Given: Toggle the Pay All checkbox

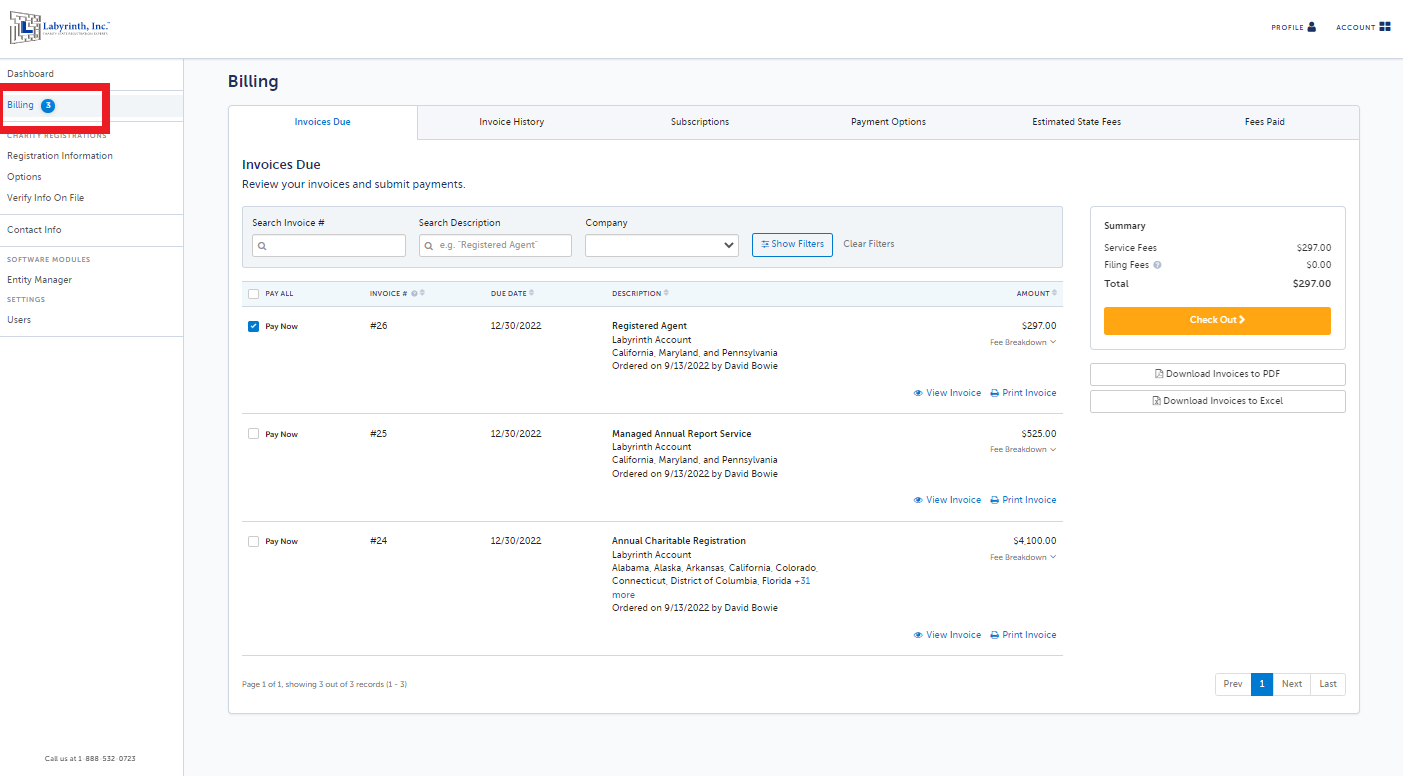Looking at the screenshot, I should (253, 294).
